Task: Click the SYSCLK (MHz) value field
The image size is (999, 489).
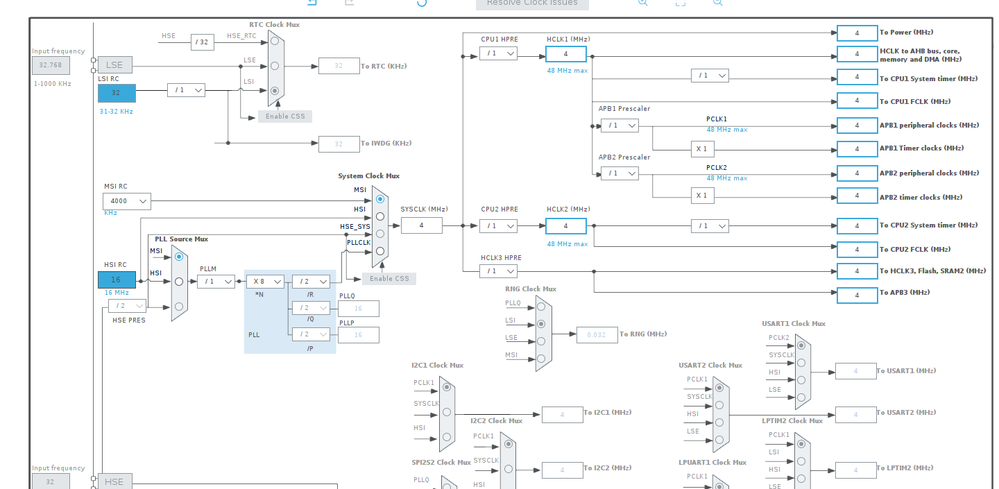Action: [421, 225]
